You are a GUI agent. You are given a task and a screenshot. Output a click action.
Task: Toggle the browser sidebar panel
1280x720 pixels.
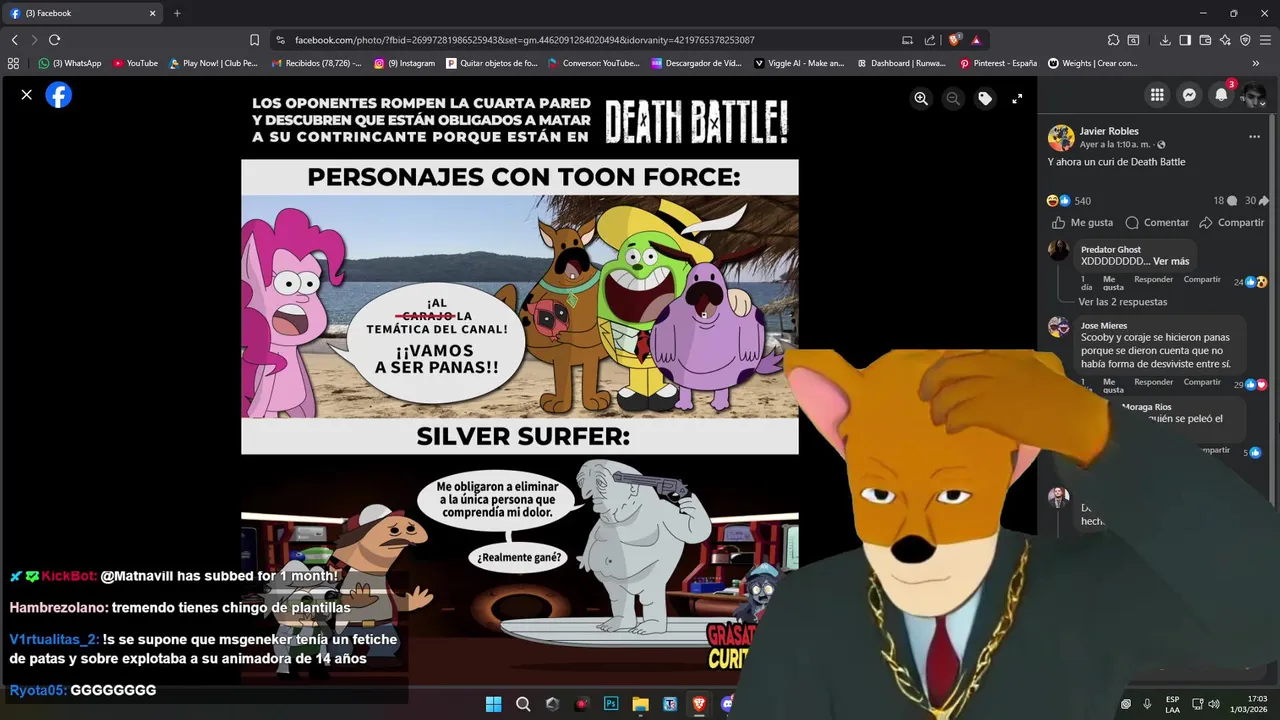[1185, 40]
